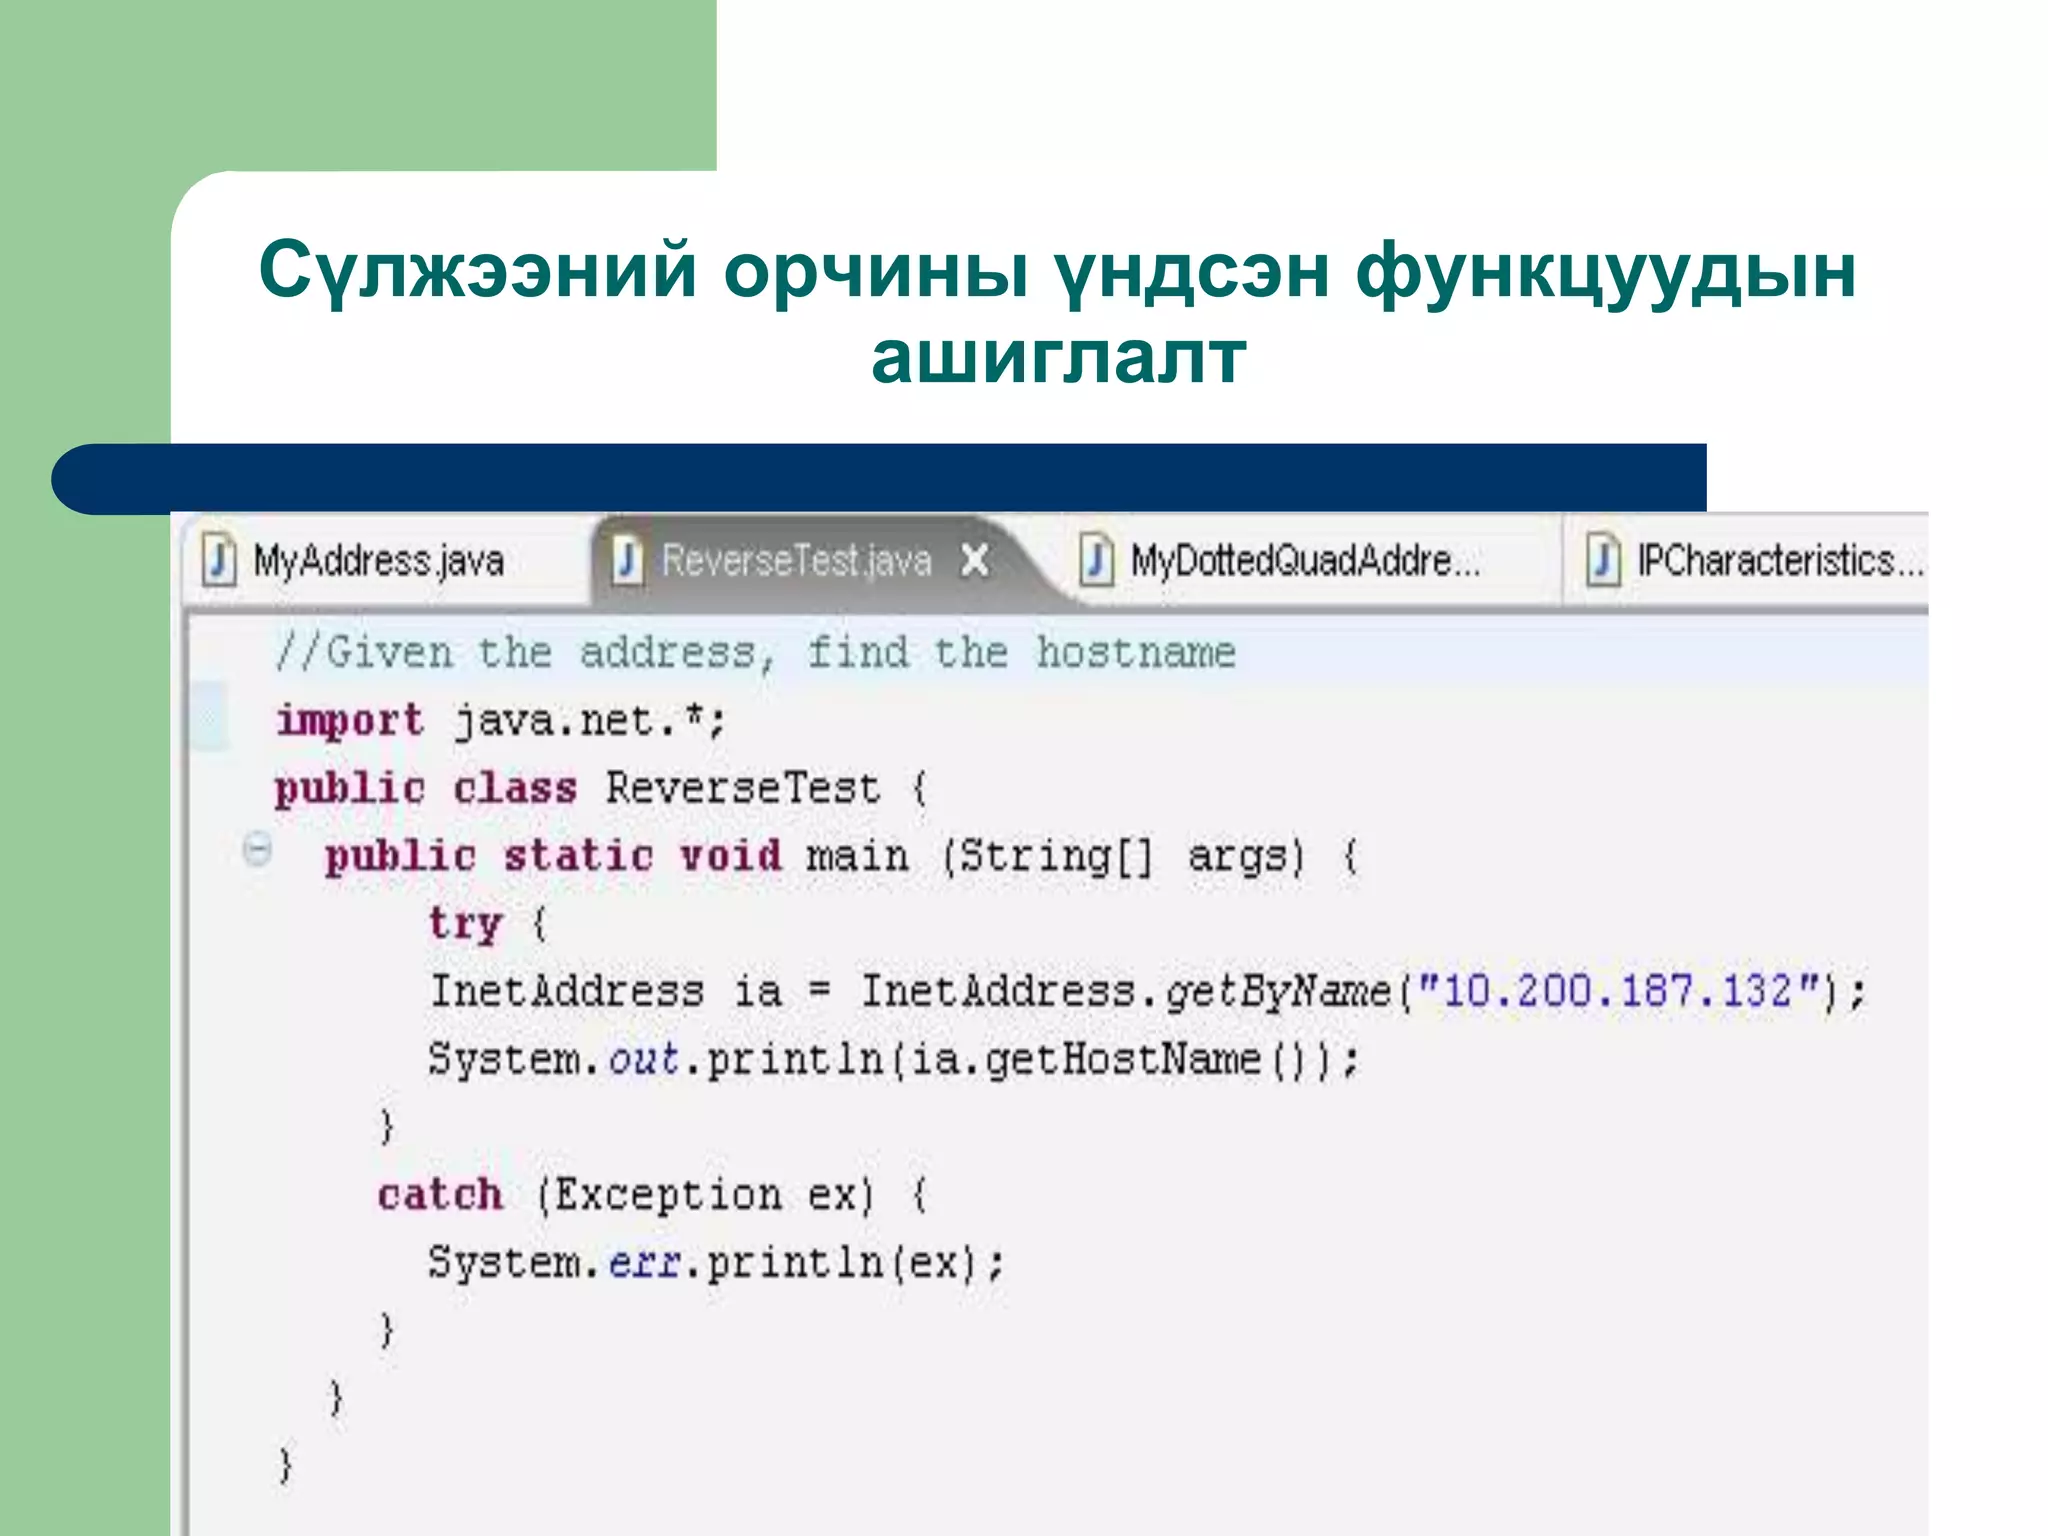Click the Java file icon on IPCharacteristics...
This screenshot has width=2048, height=1536.
tap(1604, 560)
